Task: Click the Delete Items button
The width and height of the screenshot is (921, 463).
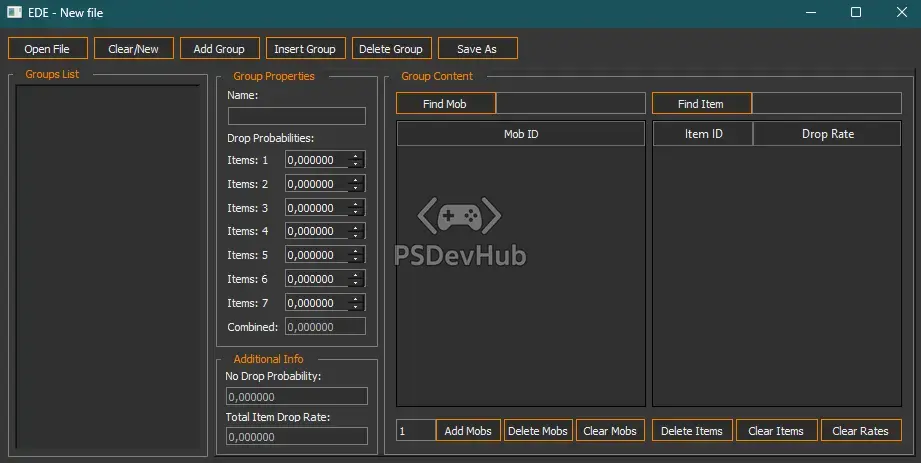Action: click(692, 431)
